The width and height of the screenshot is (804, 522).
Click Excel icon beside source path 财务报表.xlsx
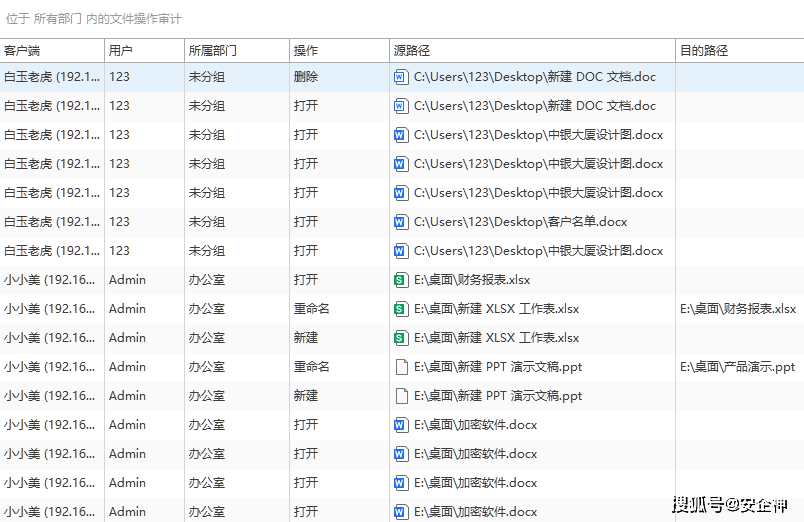pos(401,280)
